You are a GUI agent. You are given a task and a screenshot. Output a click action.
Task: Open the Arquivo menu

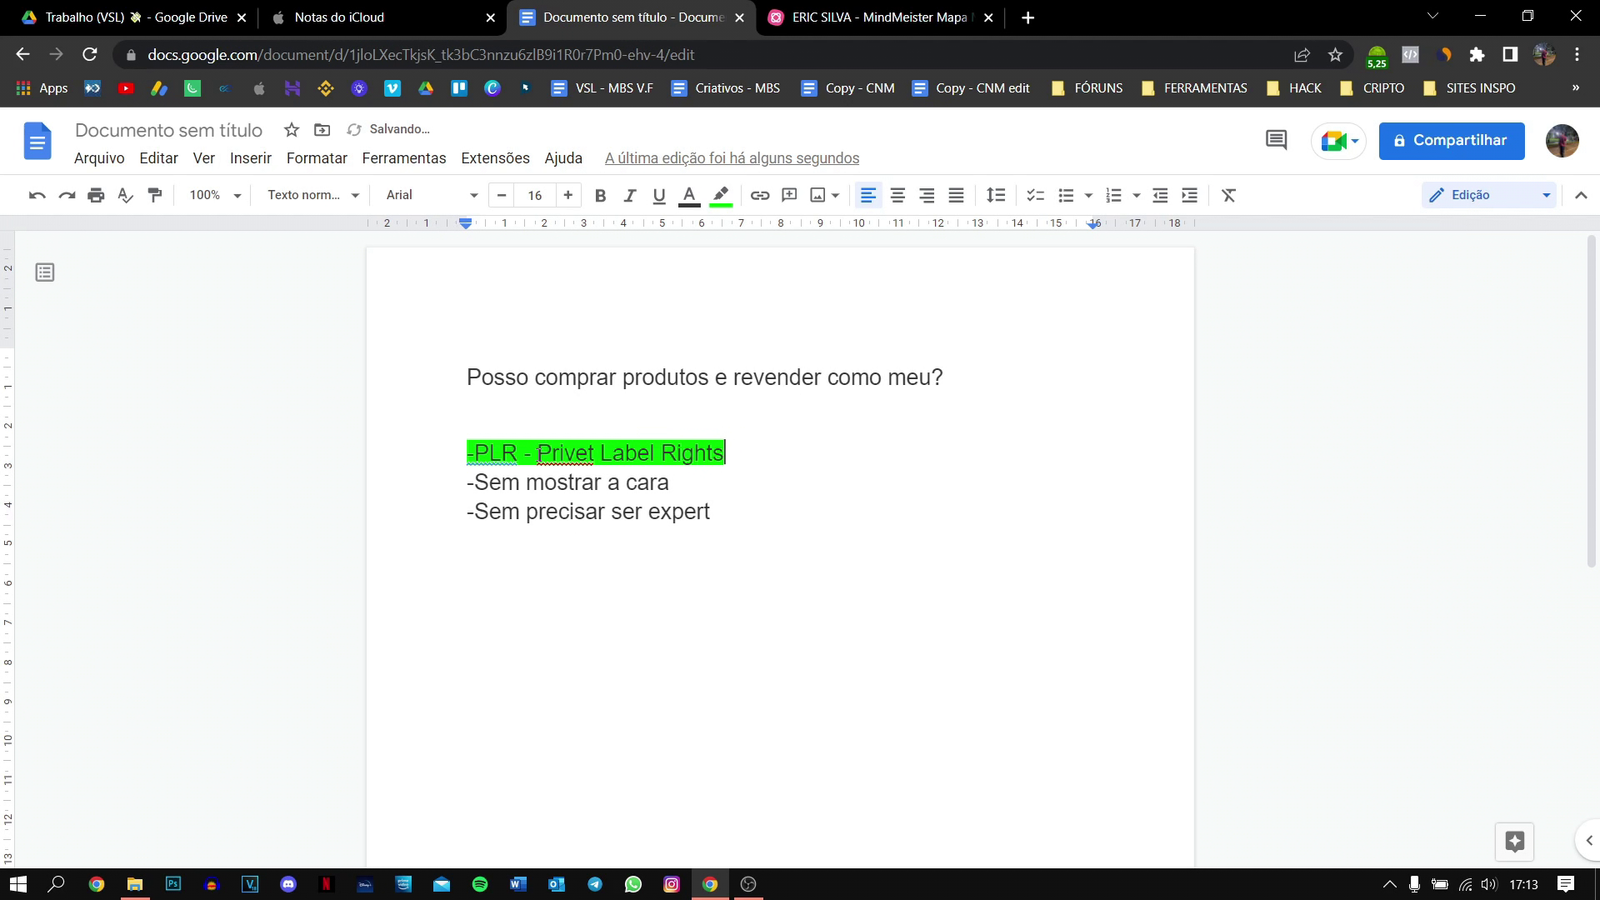coord(99,158)
